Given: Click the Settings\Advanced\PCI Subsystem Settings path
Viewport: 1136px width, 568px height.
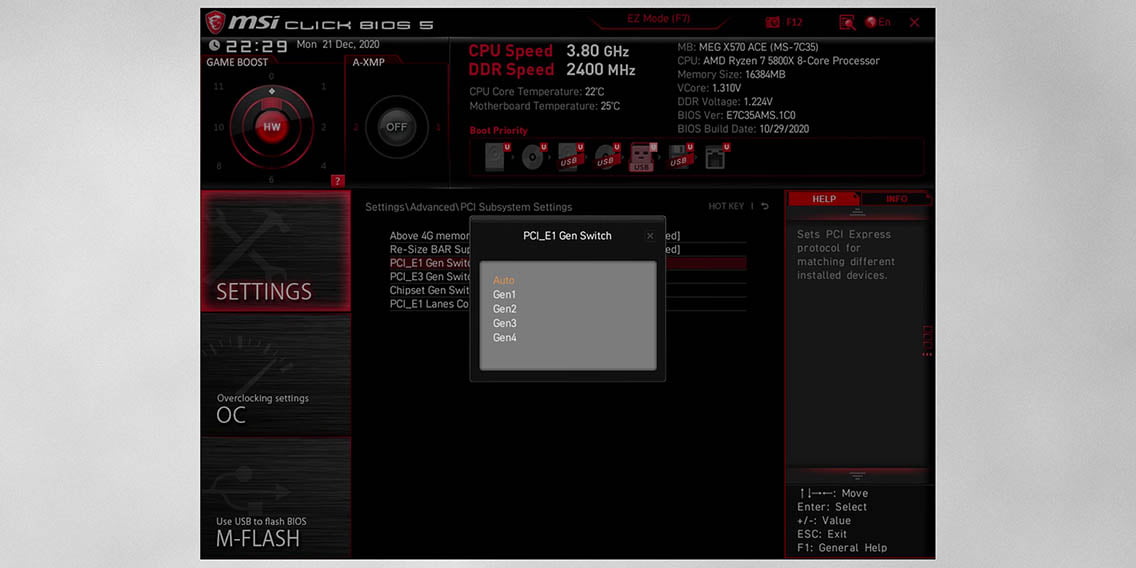Looking at the screenshot, I should pyautogui.click(x=468, y=207).
